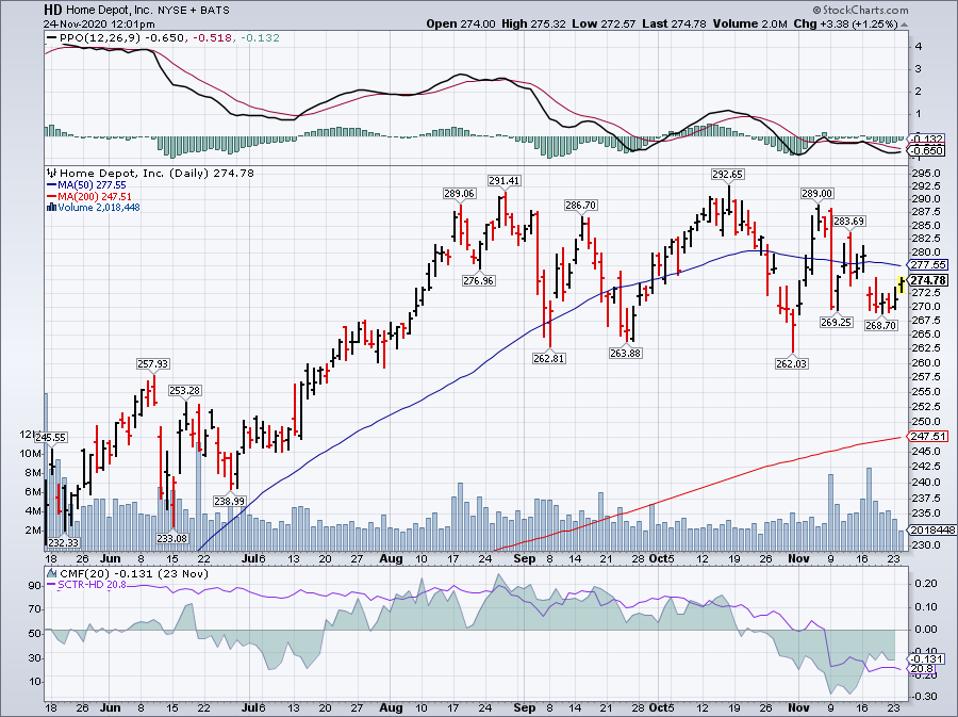Image resolution: width=958 pixels, height=717 pixels.
Task: Click the 292.65 peak price label
Action: coord(728,175)
